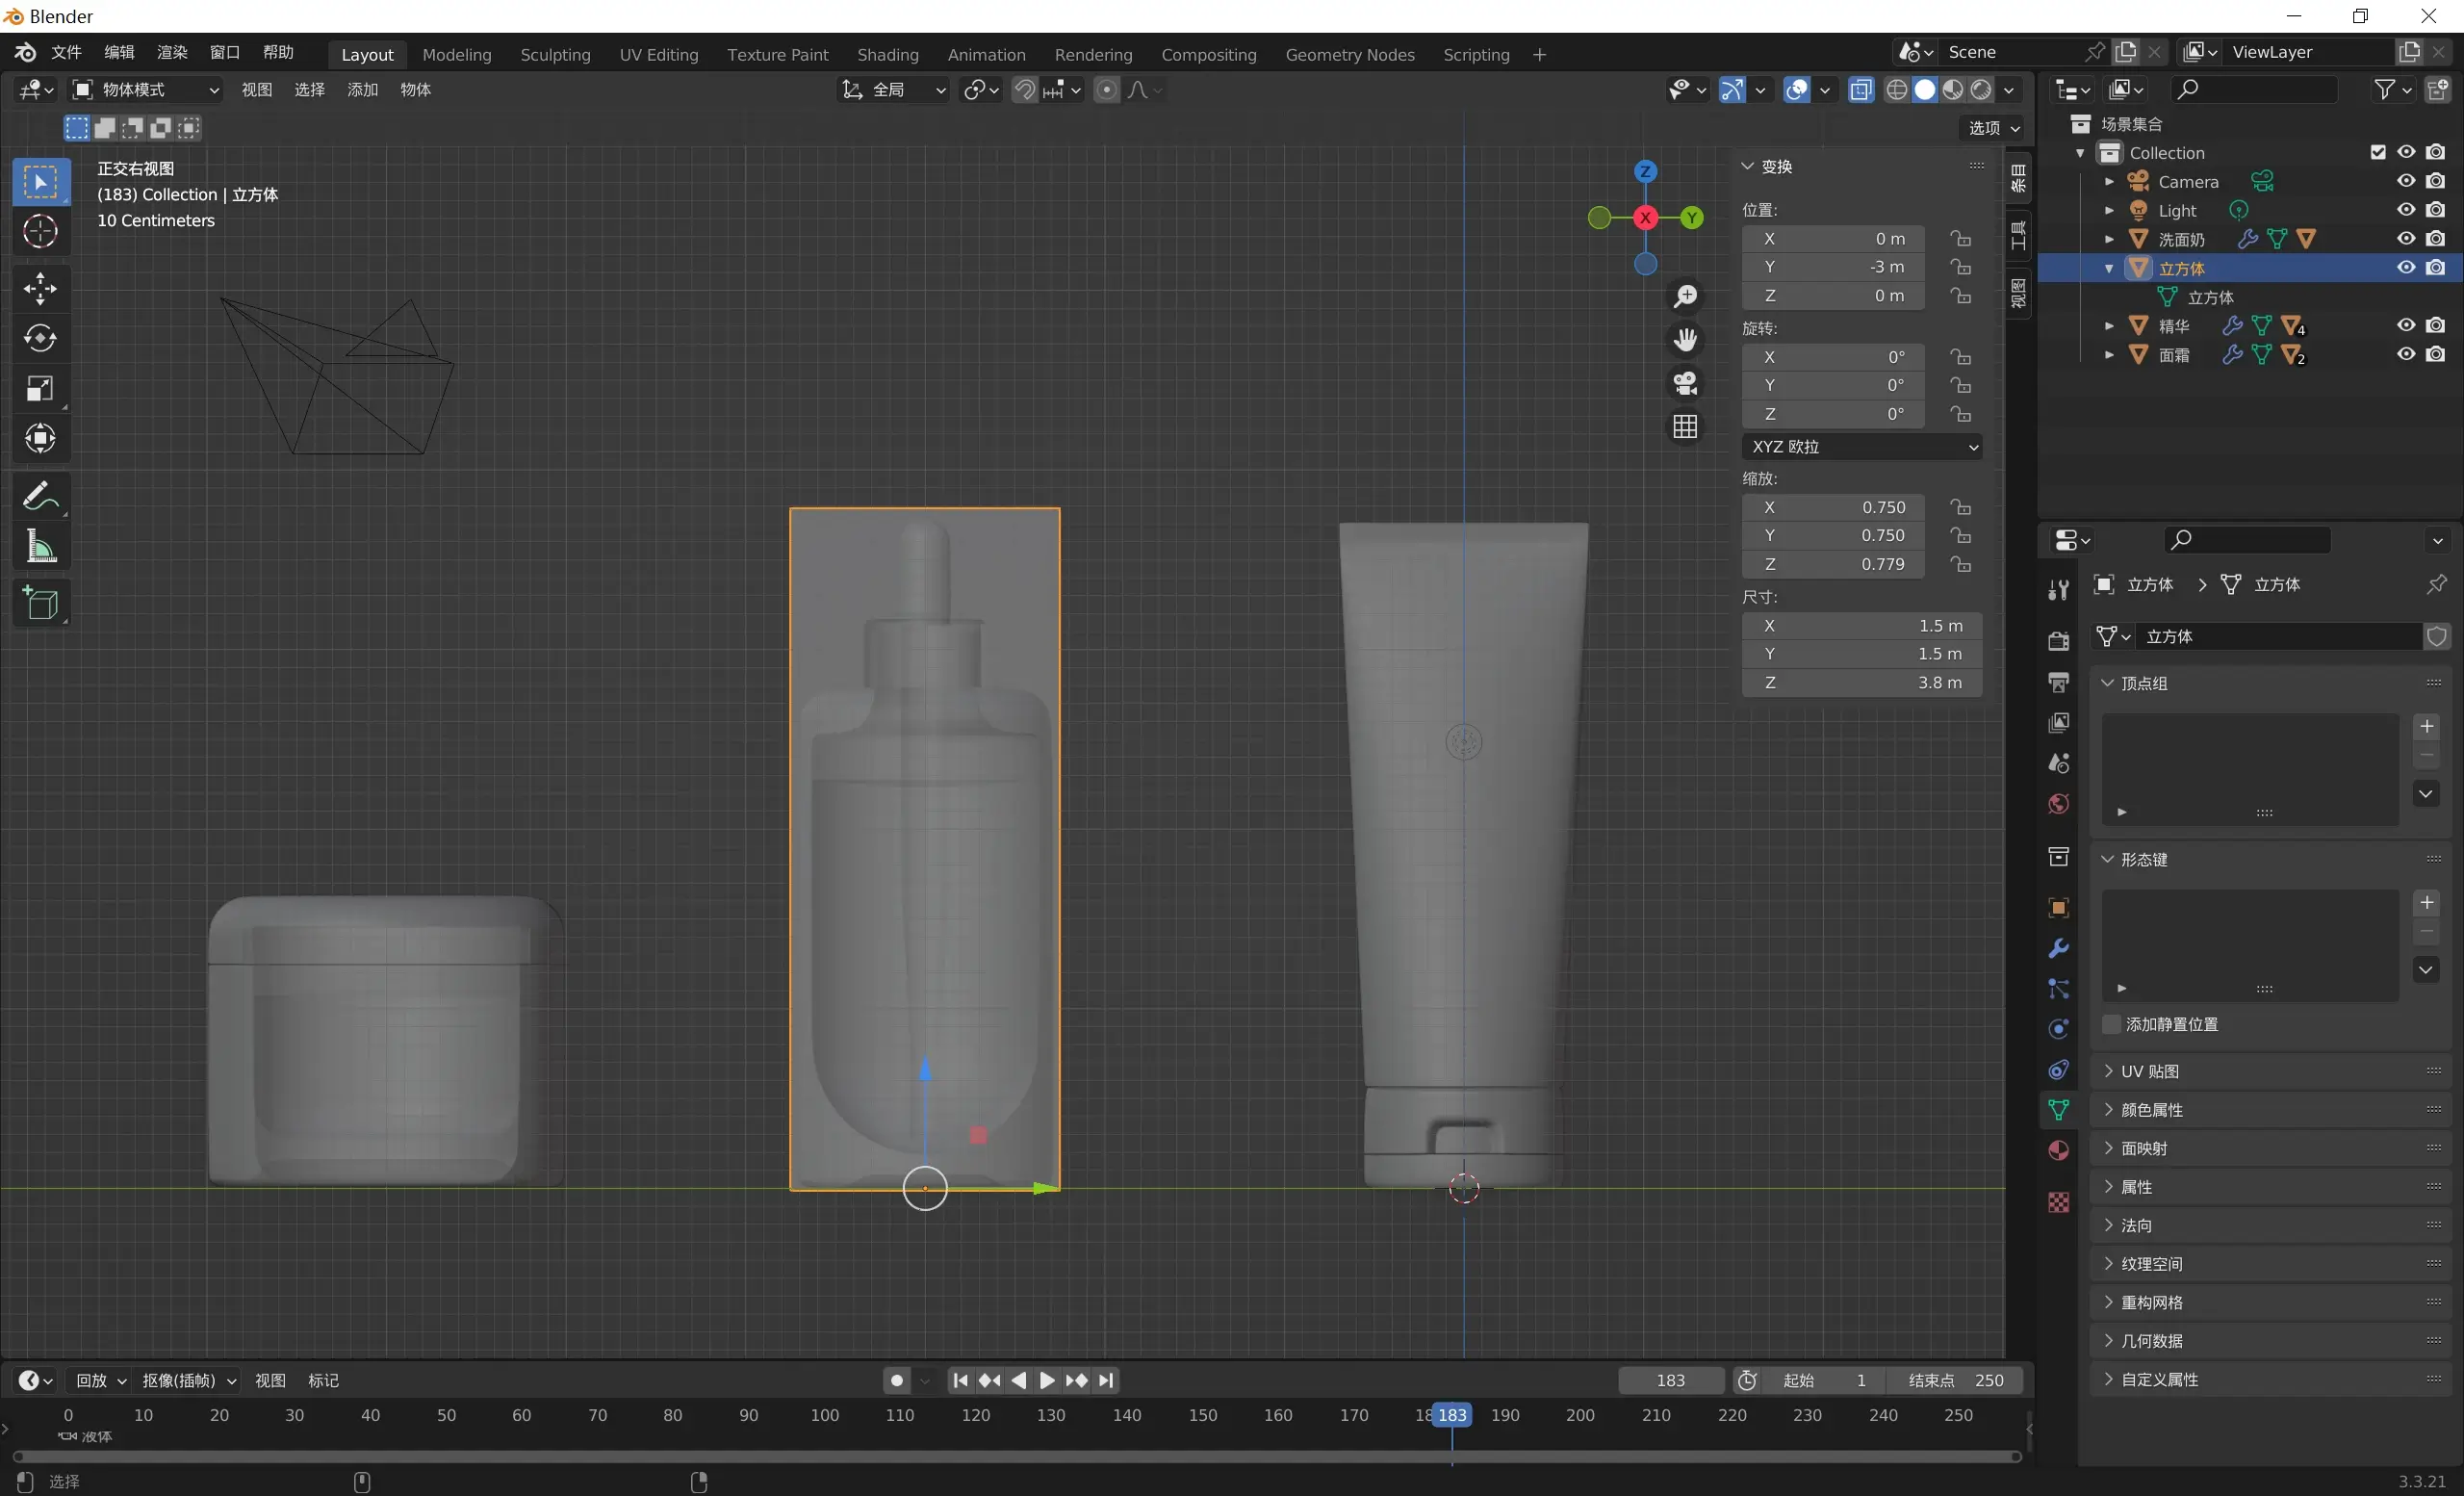Enable the 添加静置位置 checkbox
Image resolution: width=2464 pixels, height=1496 pixels.
click(2111, 1024)
